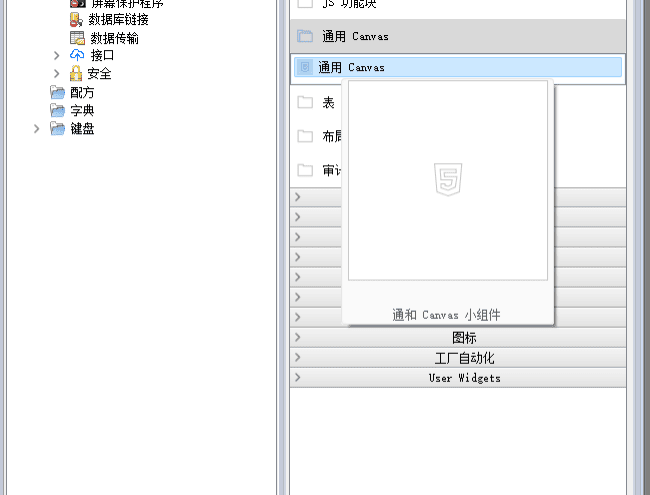650x495 pixels.
Task: Click the folder icon beside 配方
Action: click(58, 92)
